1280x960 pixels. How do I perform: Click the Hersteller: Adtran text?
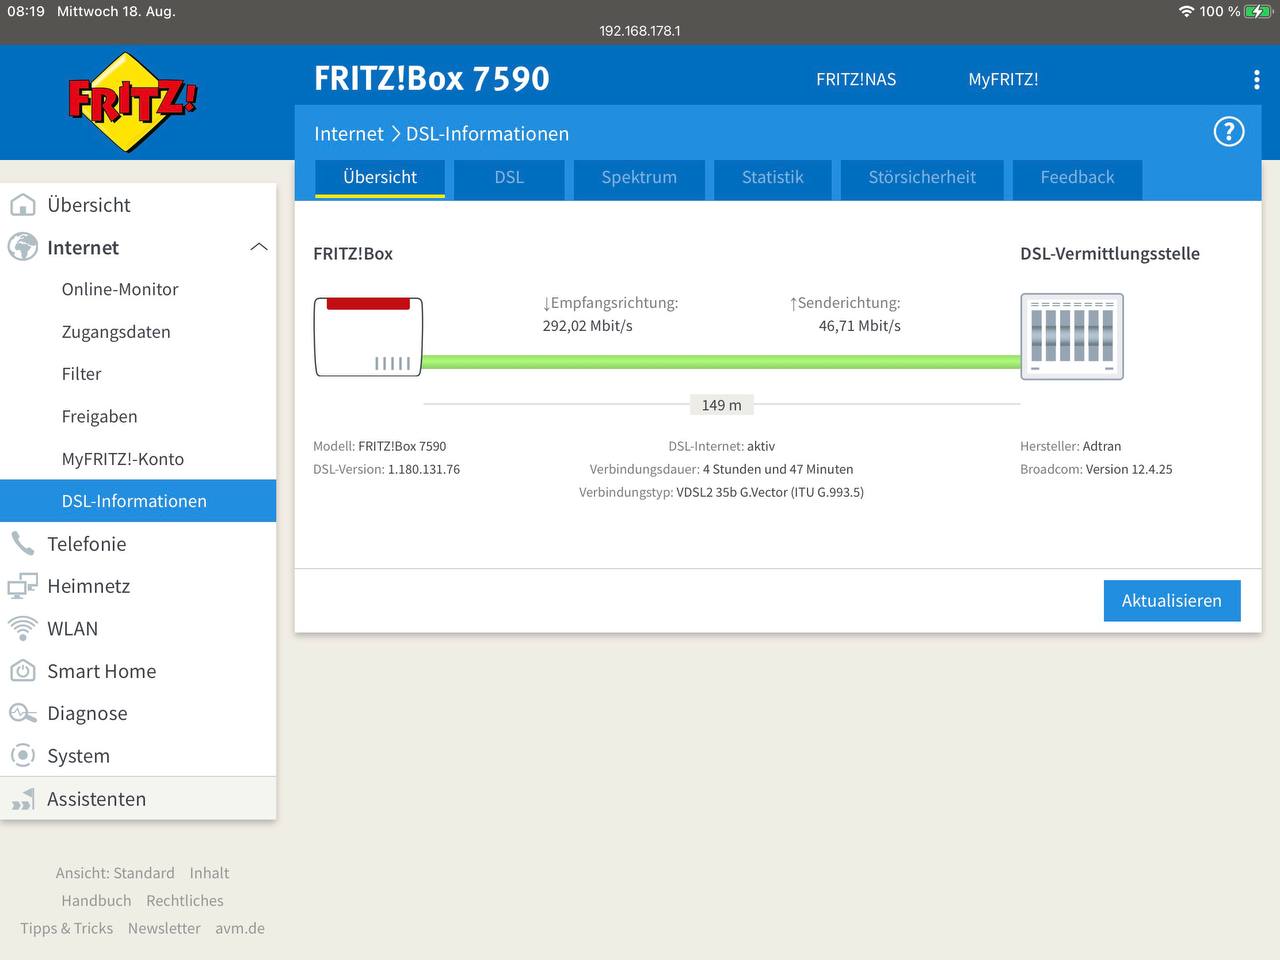click(x=1071, y=446)
